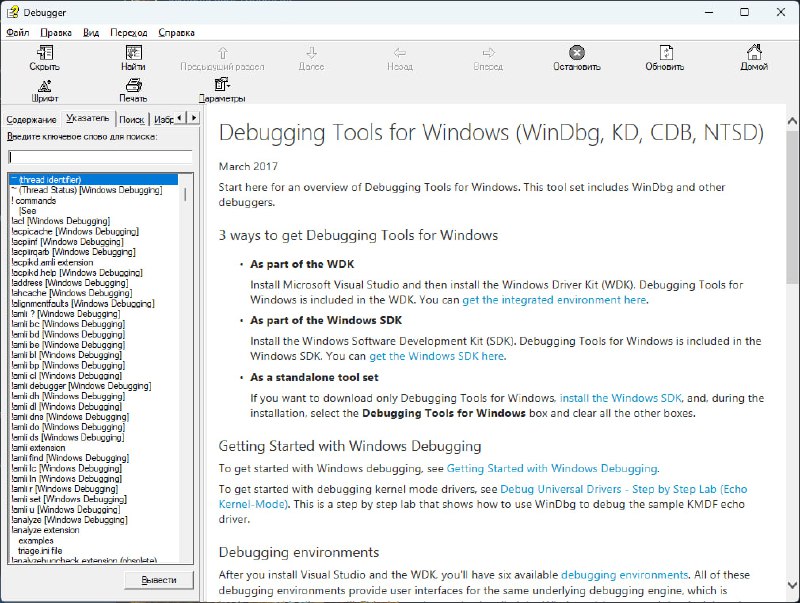The image size is (800, 603).
Task: Follow the 'debugging environments' link
Action: [x=624, y=575]
